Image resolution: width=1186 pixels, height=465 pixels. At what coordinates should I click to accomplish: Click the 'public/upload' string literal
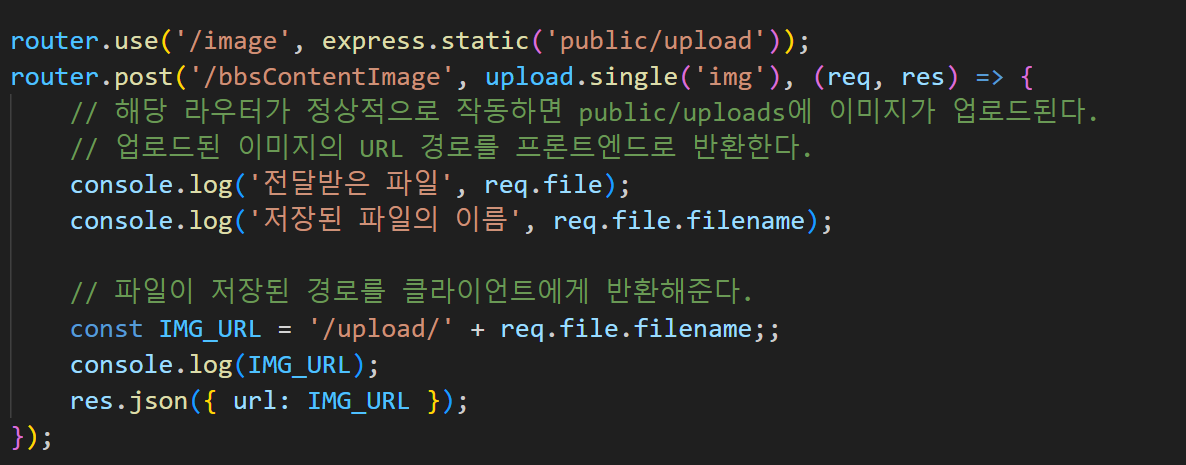click(x=659, y=41)
